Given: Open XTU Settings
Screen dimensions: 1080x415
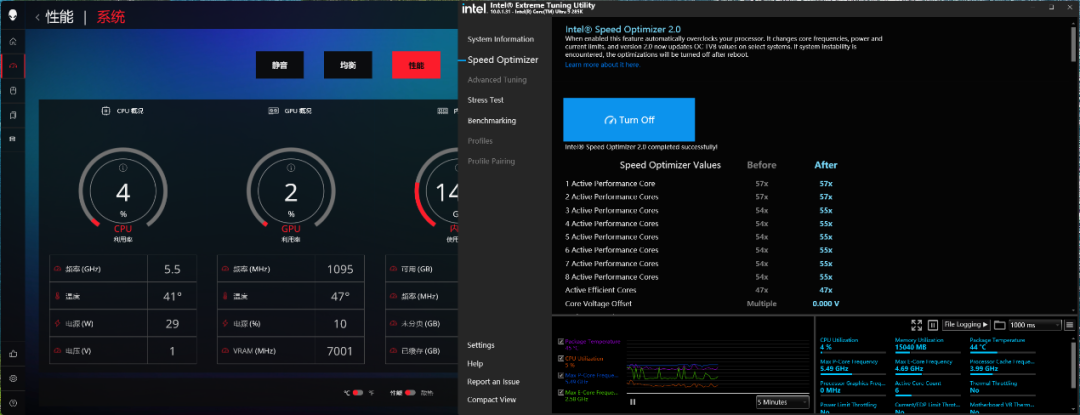Looking at the screenshot, I should click(x=481, y=345).
